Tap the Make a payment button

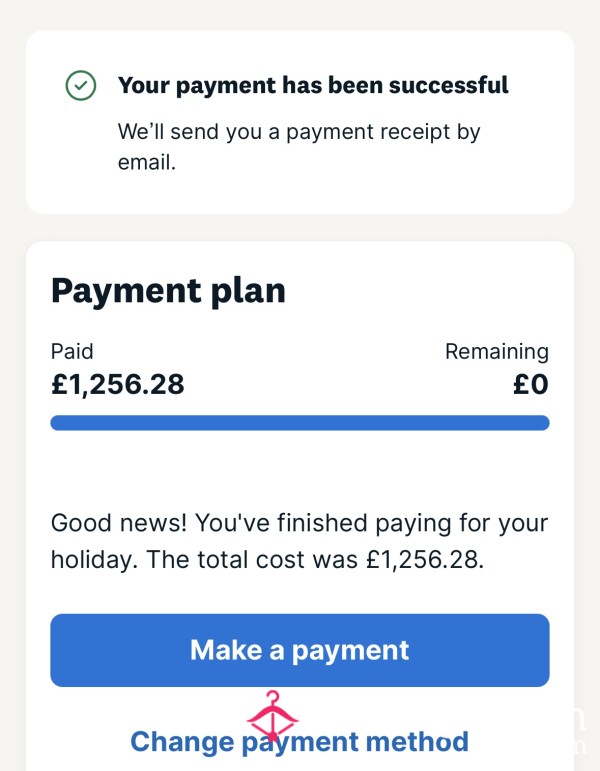pos(300,650)
